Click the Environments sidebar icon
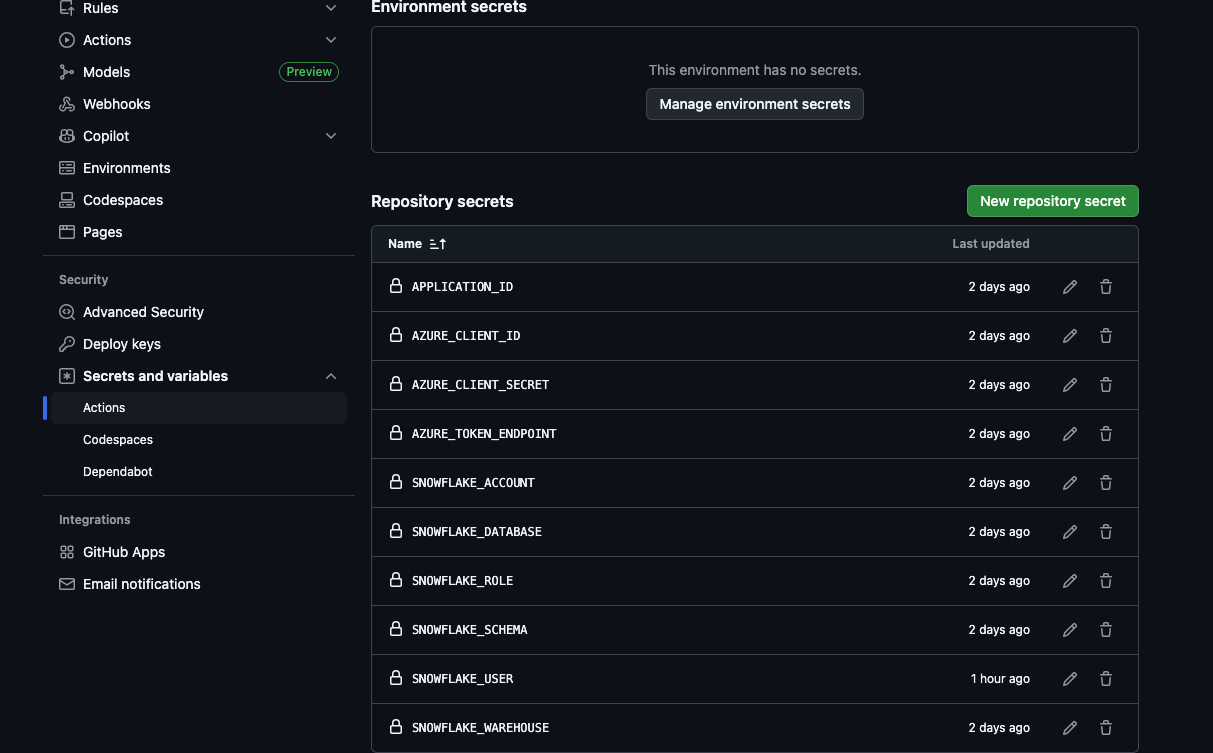 [x=66, y=168]
